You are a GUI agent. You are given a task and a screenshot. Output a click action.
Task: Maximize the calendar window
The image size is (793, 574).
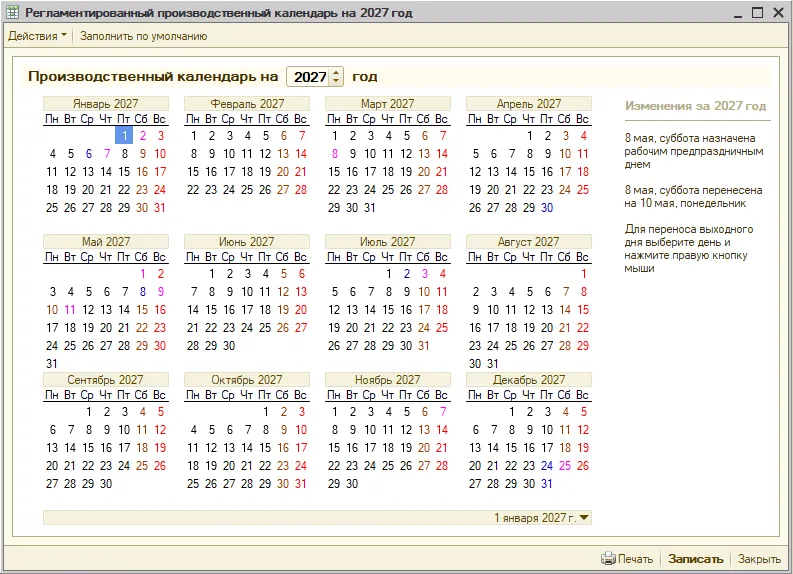[758, 13]
